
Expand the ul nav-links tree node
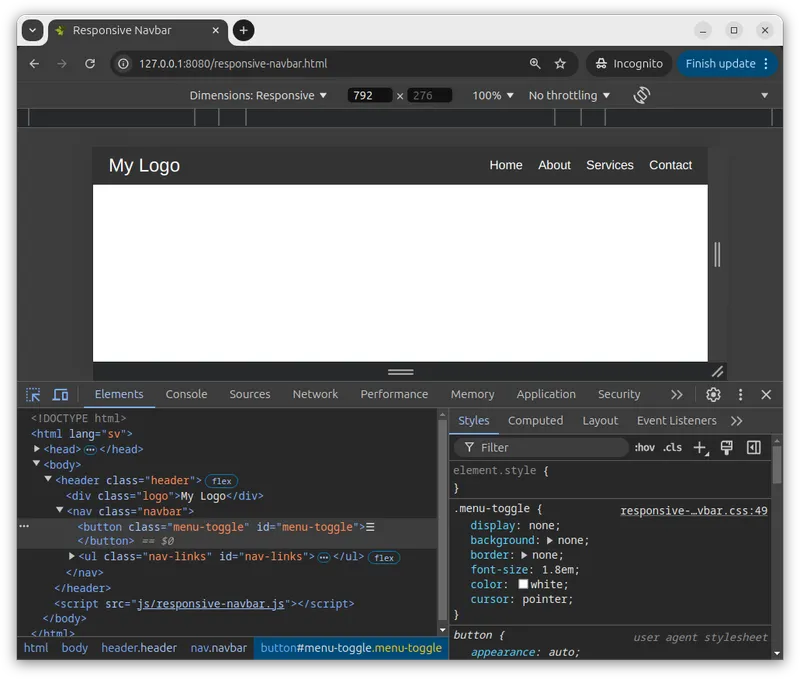pos(72,557)
